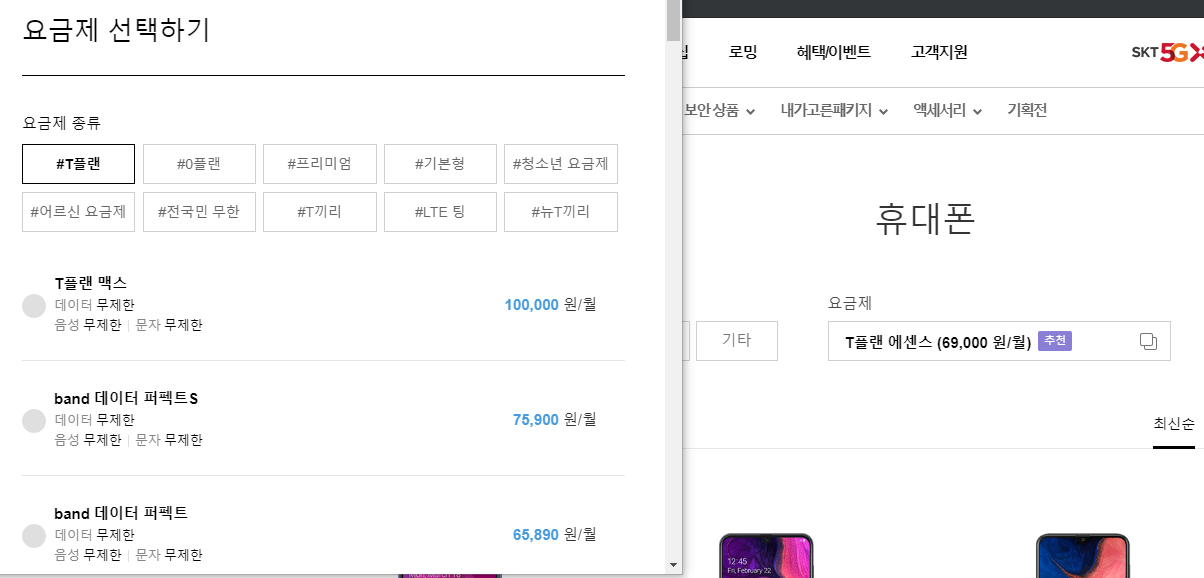This screenshot has width=1204, height=578.
Task: Open the pink-purple phone thumbnail
Action: (767, 556)
